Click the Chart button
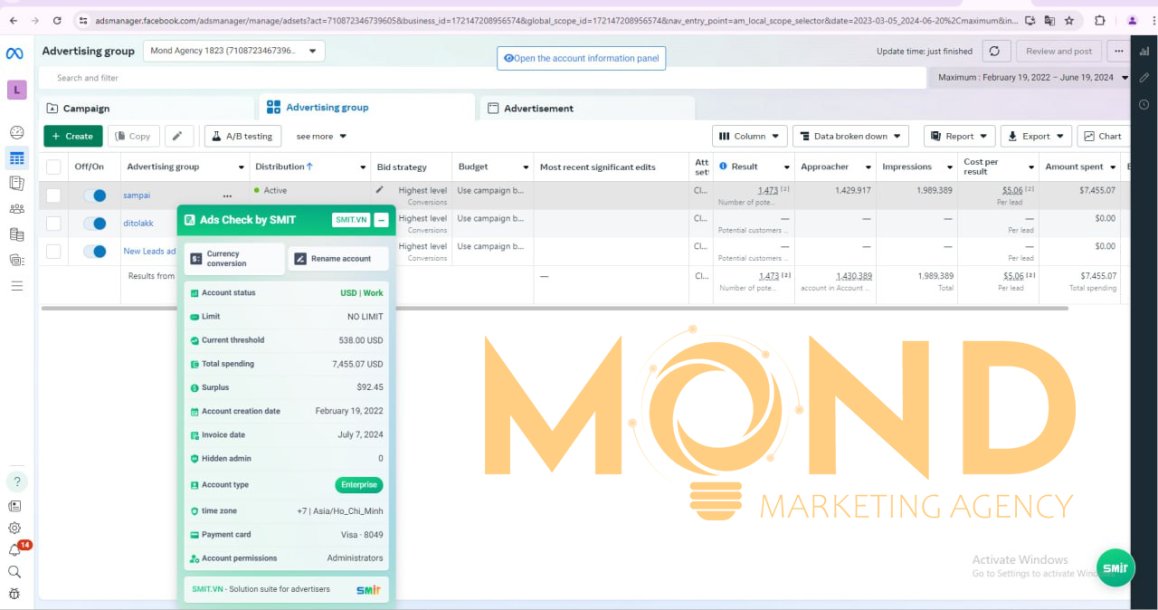The height and width of the screenshot is (610, 1158). coord(1102,136)
